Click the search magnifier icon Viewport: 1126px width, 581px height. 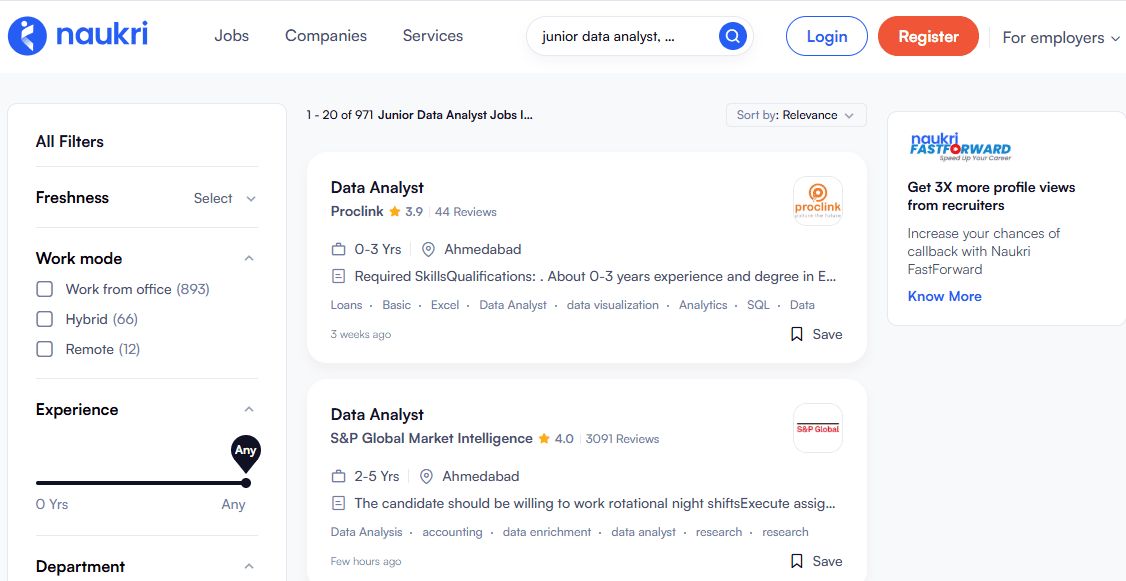click(x=731, y=35)
